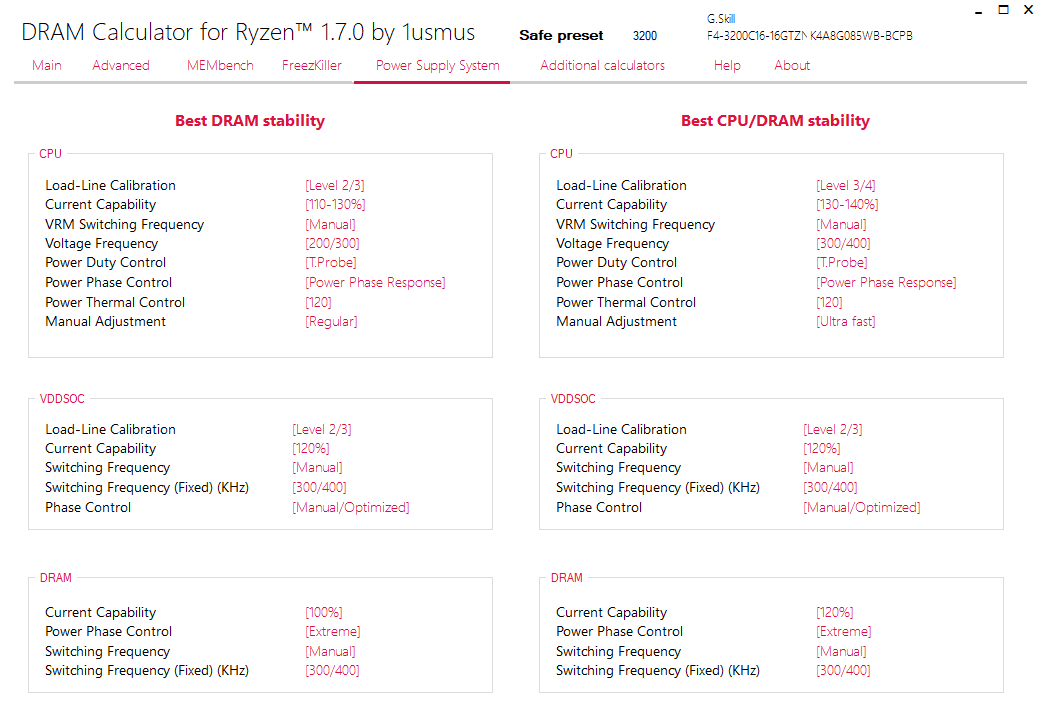Screen dimensions: 1043x706
Task: Click the Best DRAM stability heading
Action: [250, 121]
